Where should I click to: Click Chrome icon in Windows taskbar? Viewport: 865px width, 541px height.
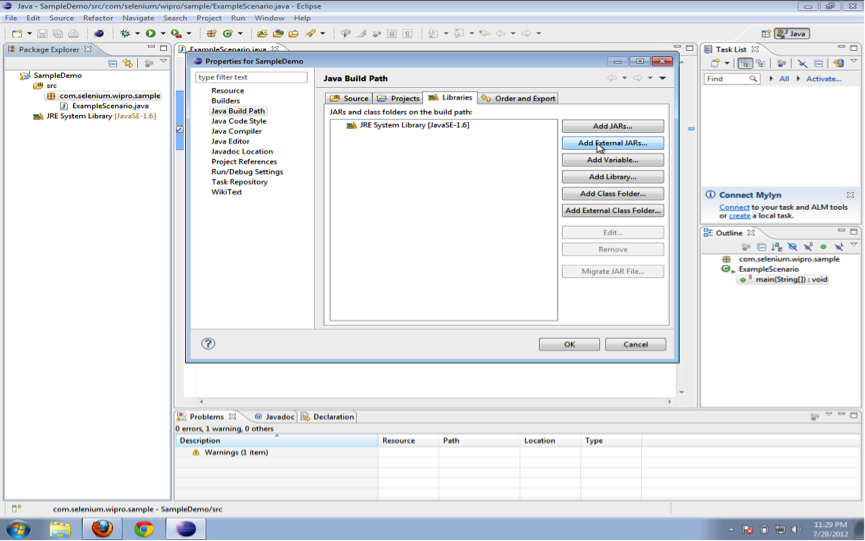[144, 529]
